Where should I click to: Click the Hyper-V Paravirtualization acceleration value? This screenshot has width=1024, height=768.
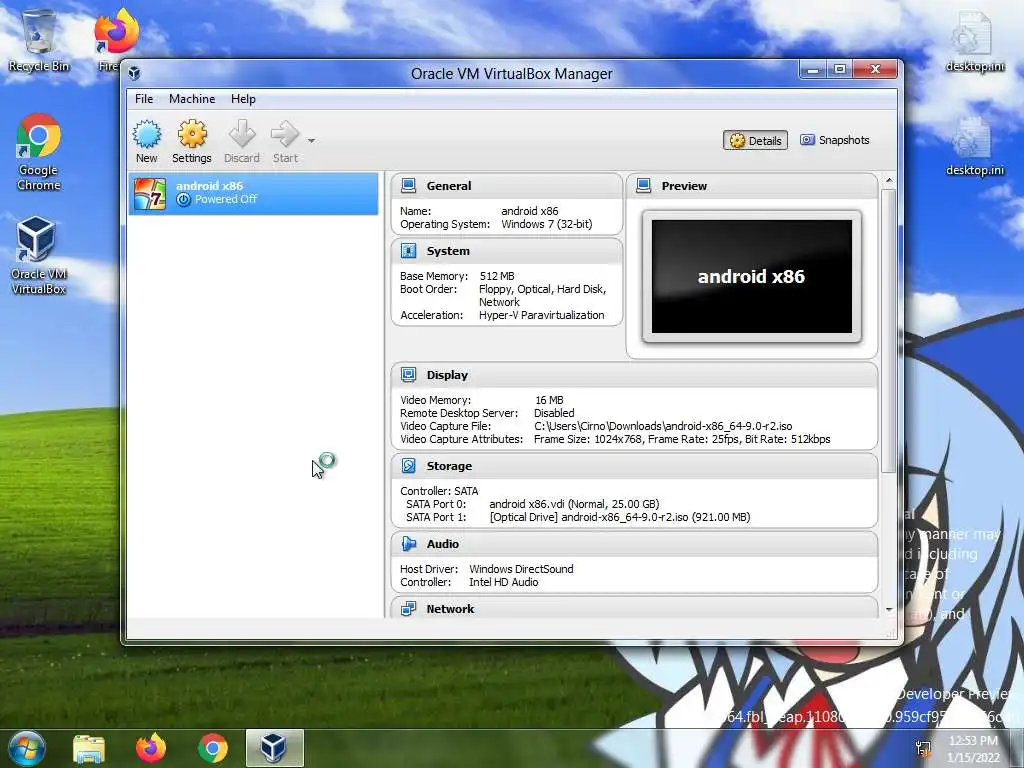pos(541,315)
